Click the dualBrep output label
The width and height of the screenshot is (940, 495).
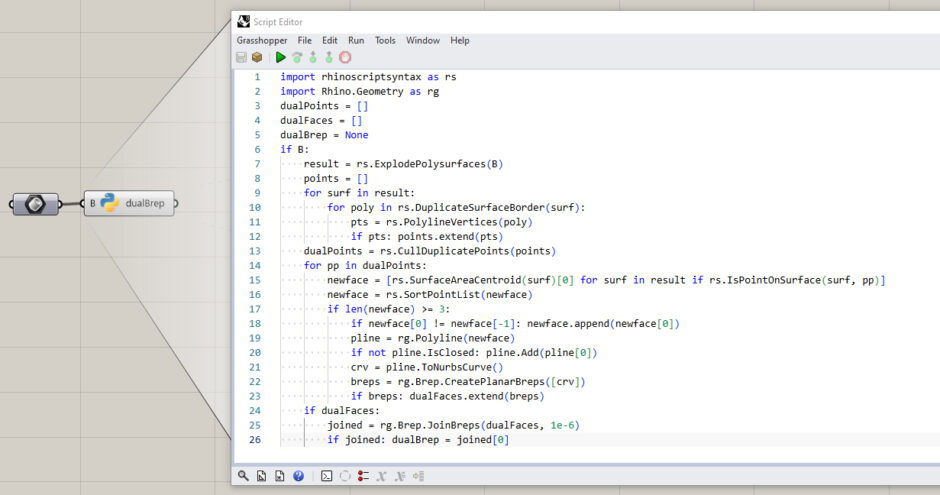(145, 204)
